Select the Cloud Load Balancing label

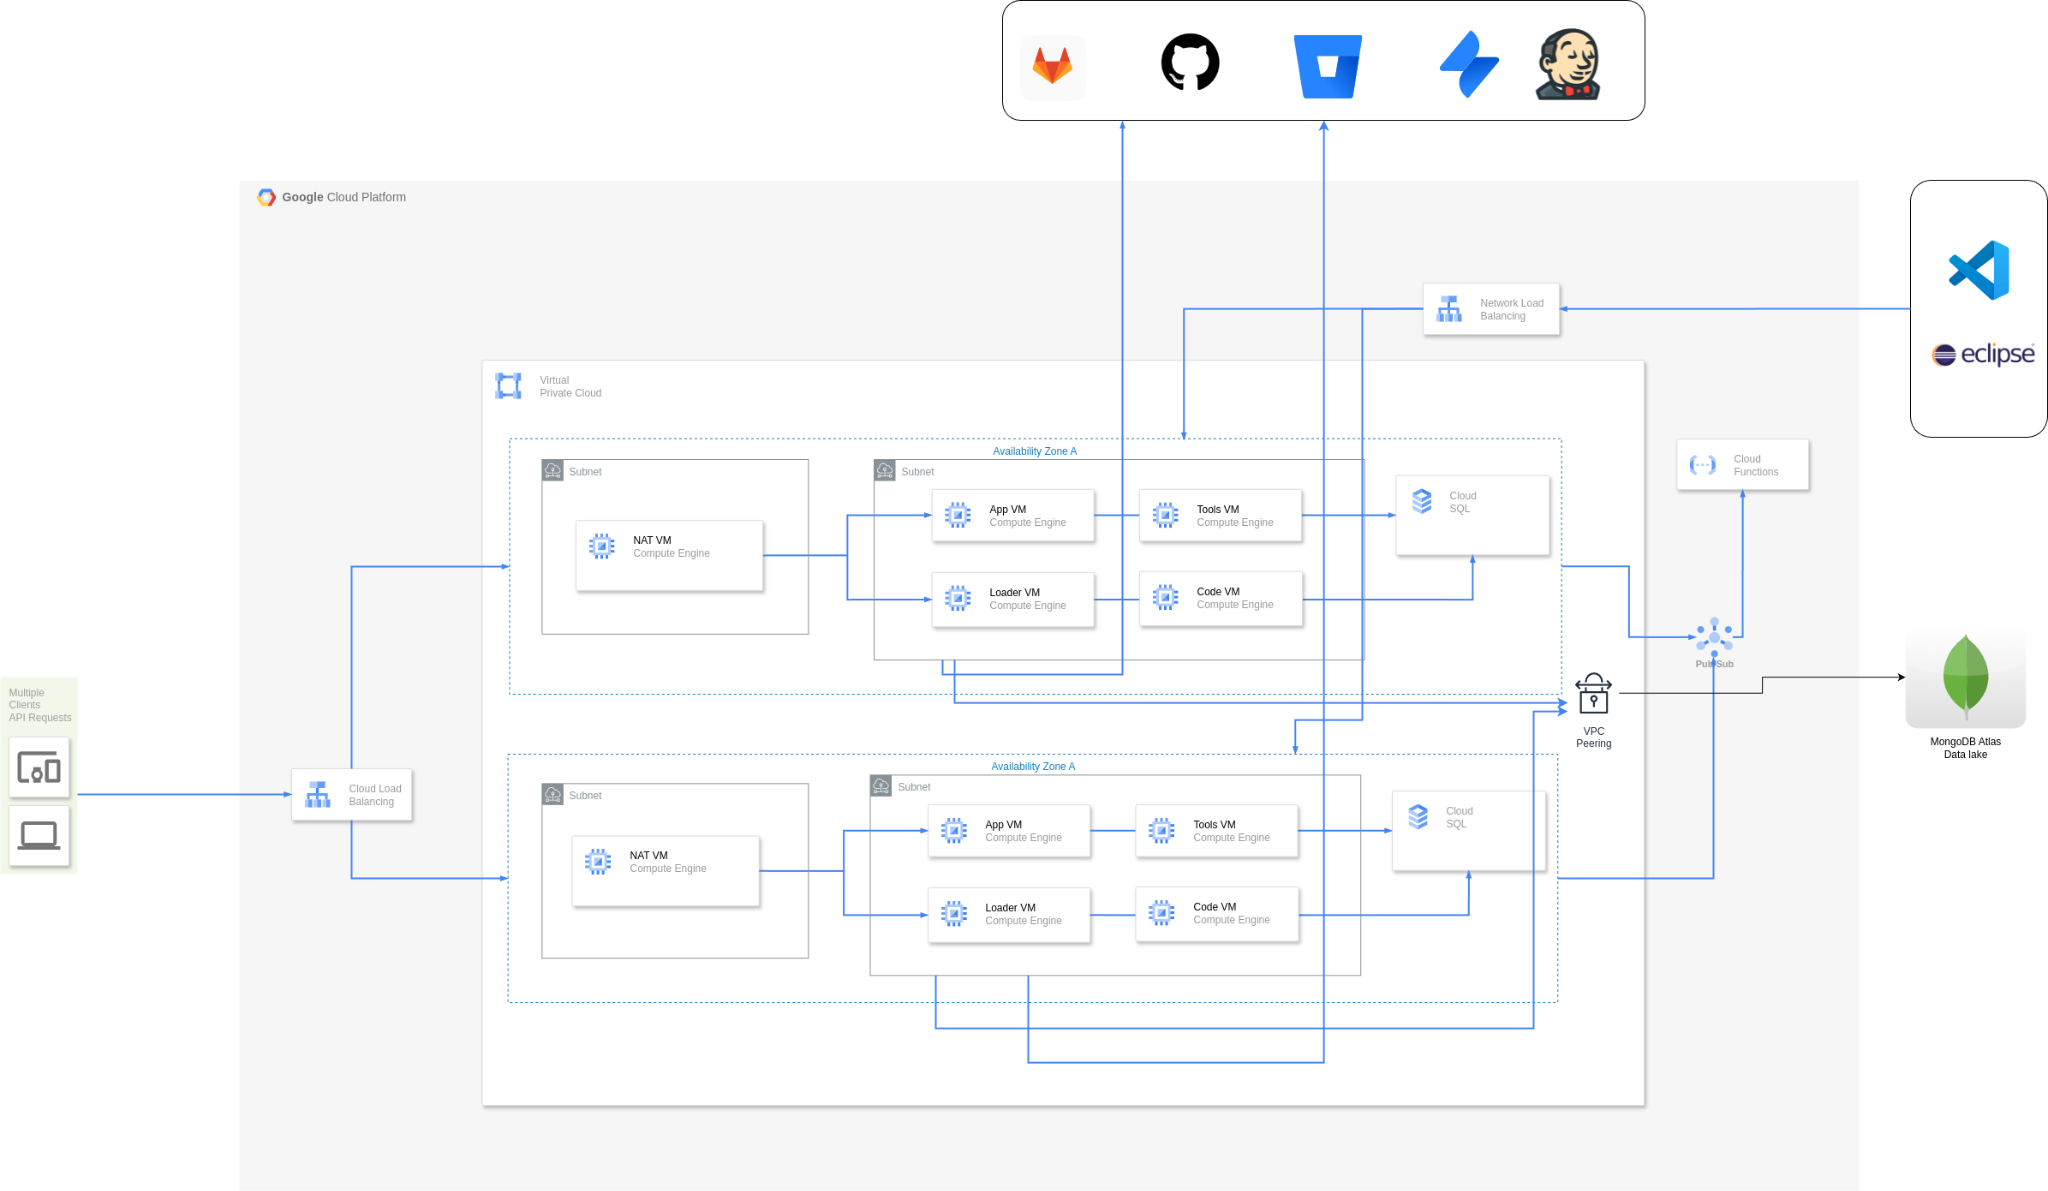[375, 795]
